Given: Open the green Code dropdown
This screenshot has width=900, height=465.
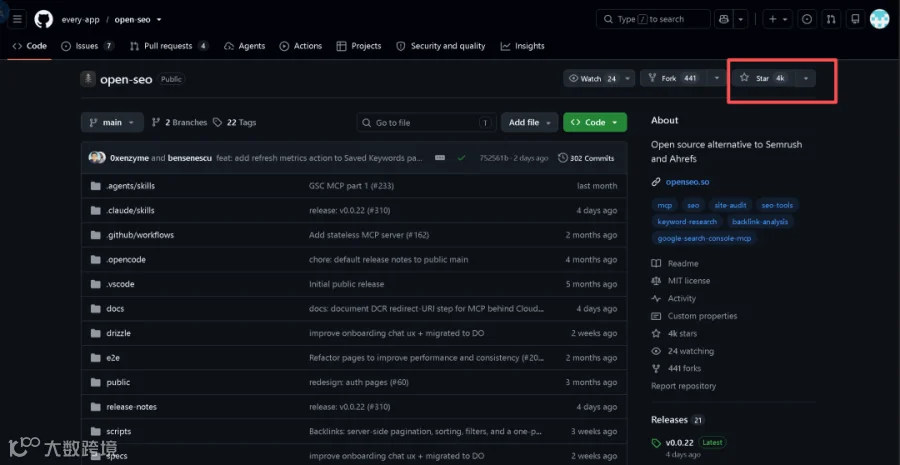Looking at the screenshot, I should [x=595, y=122].
